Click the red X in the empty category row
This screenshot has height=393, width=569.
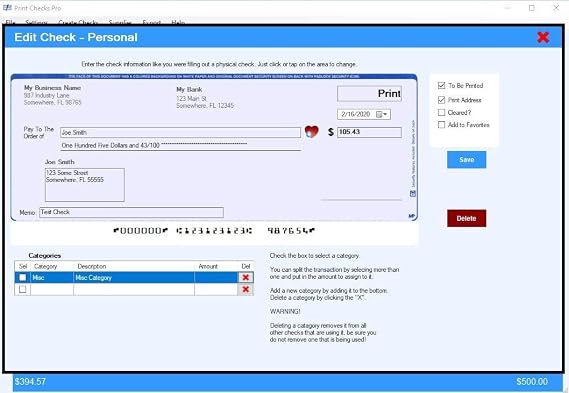click(246, 289)
